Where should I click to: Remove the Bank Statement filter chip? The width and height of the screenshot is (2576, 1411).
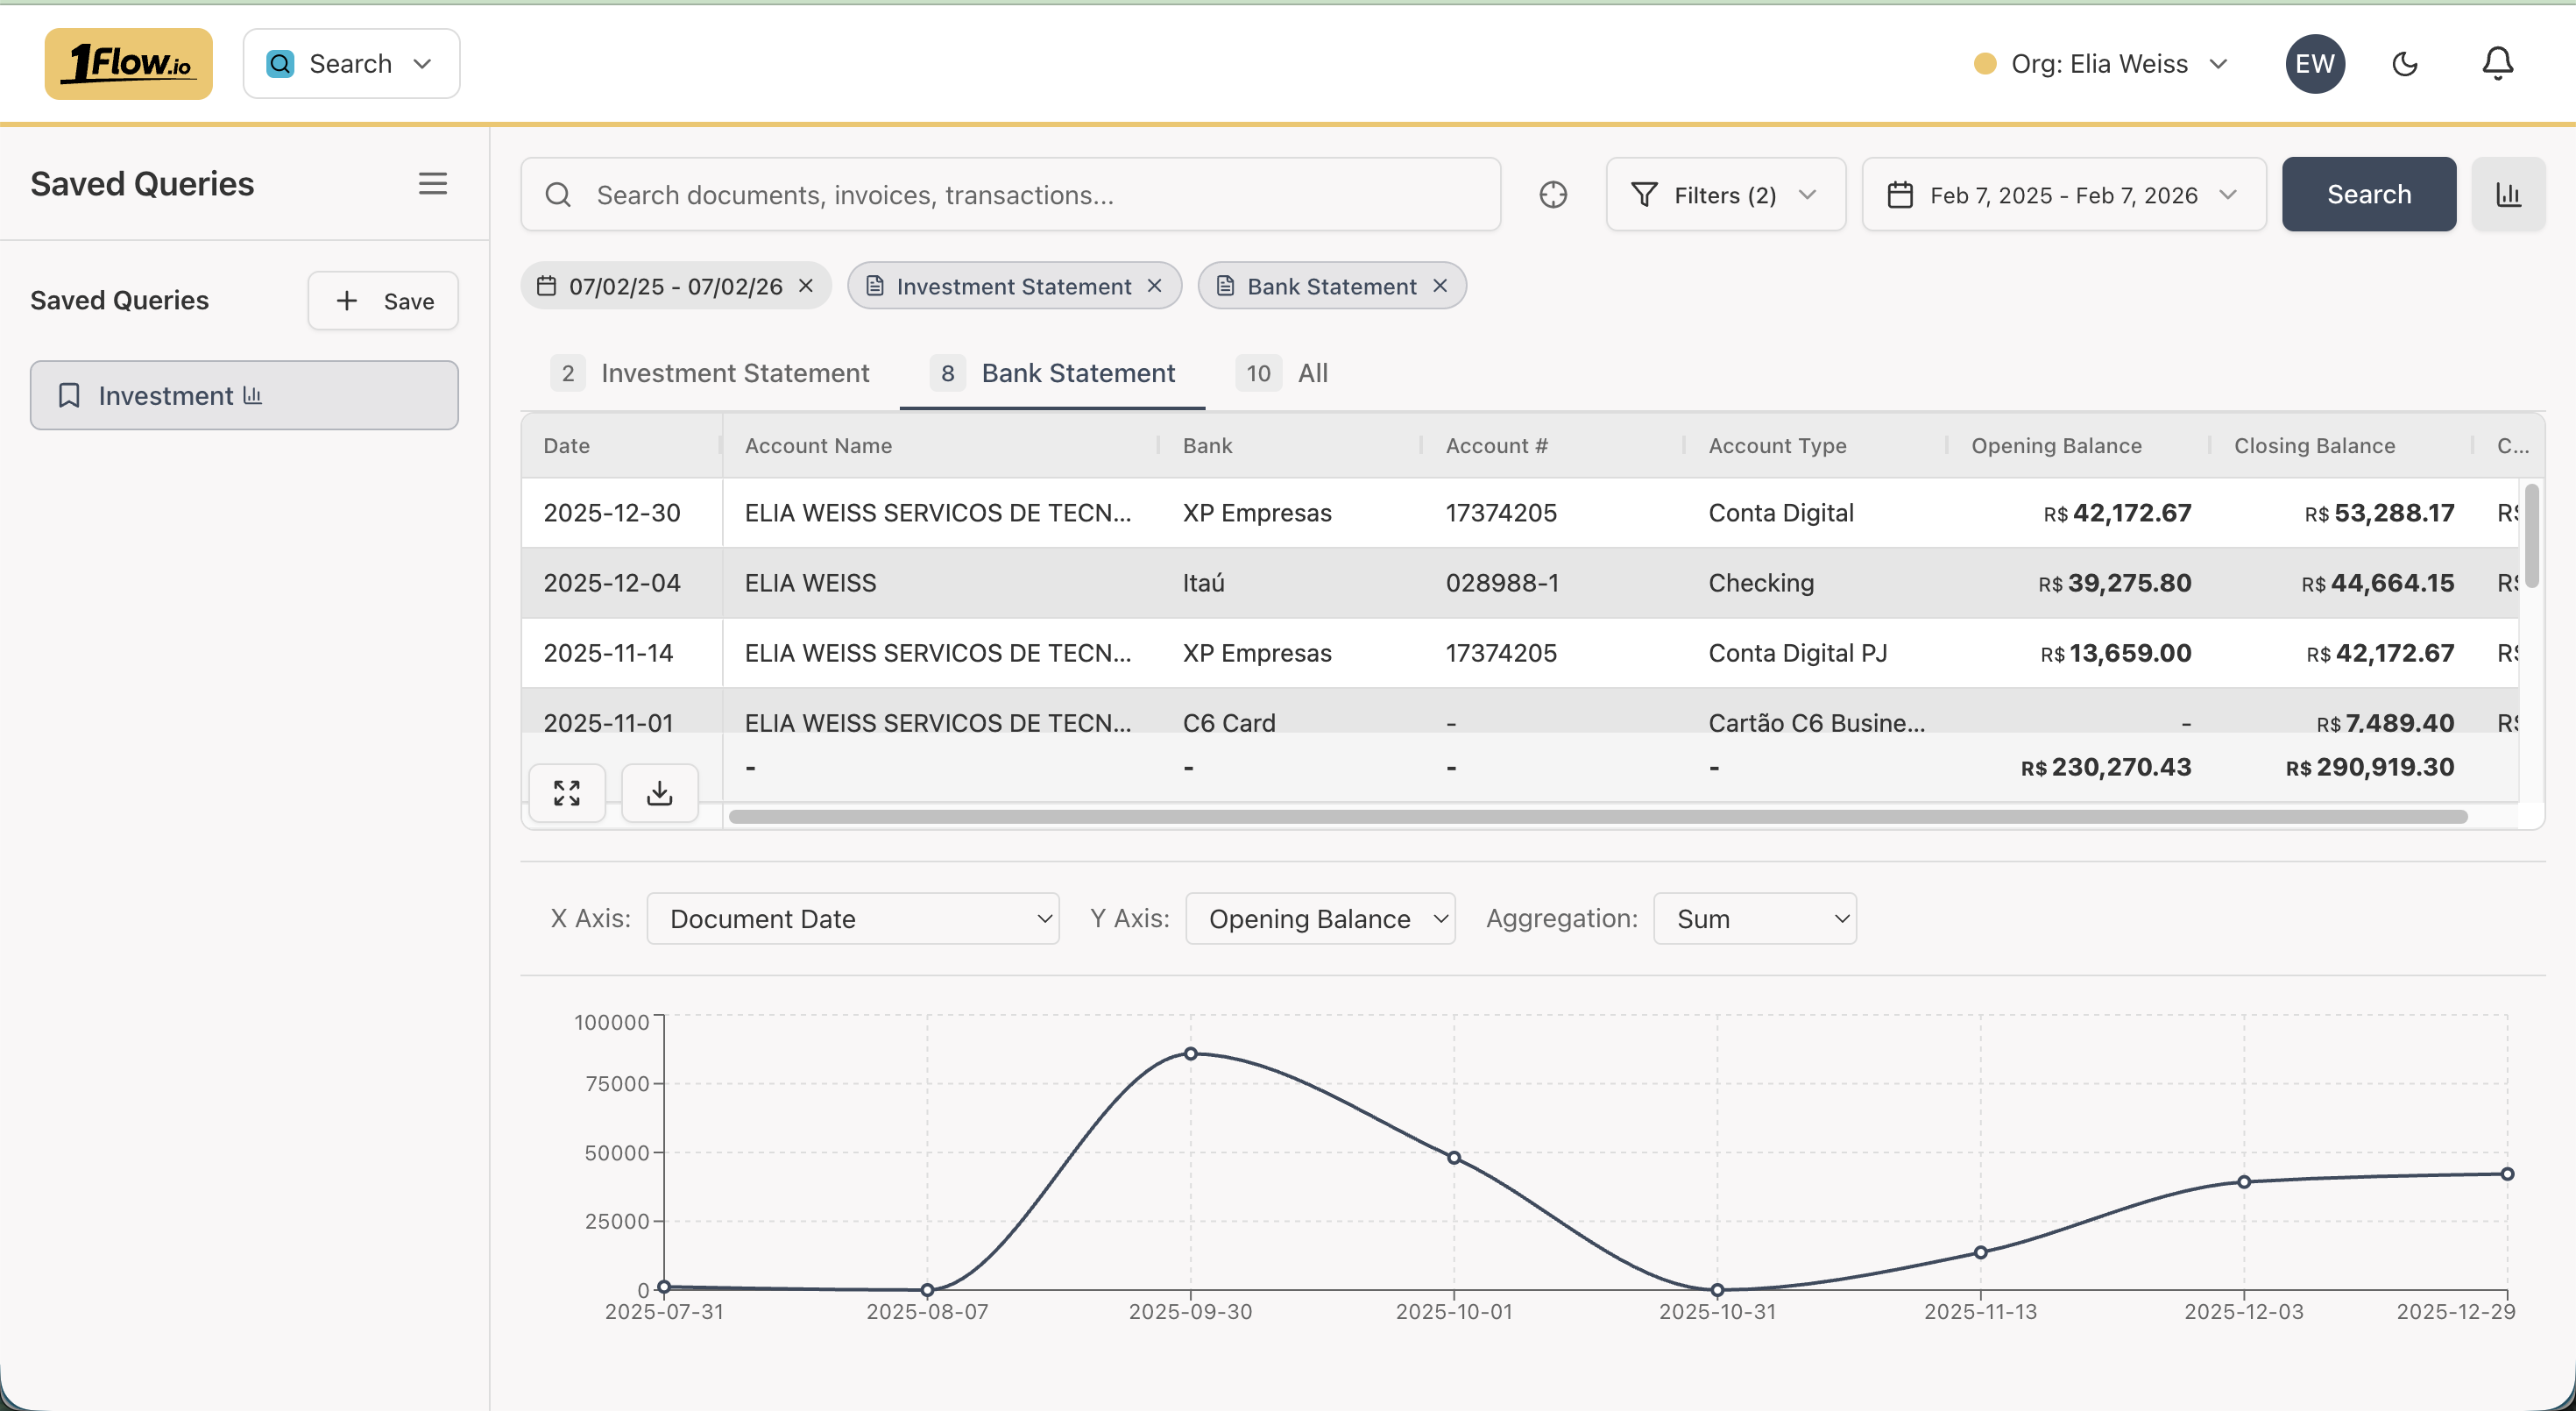coord(1440,286)
